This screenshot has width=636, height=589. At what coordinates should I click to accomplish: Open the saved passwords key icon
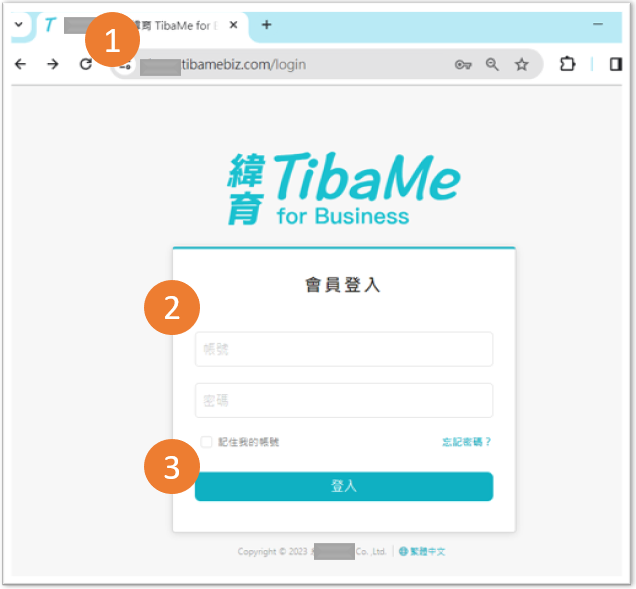[x=463, y=65]
